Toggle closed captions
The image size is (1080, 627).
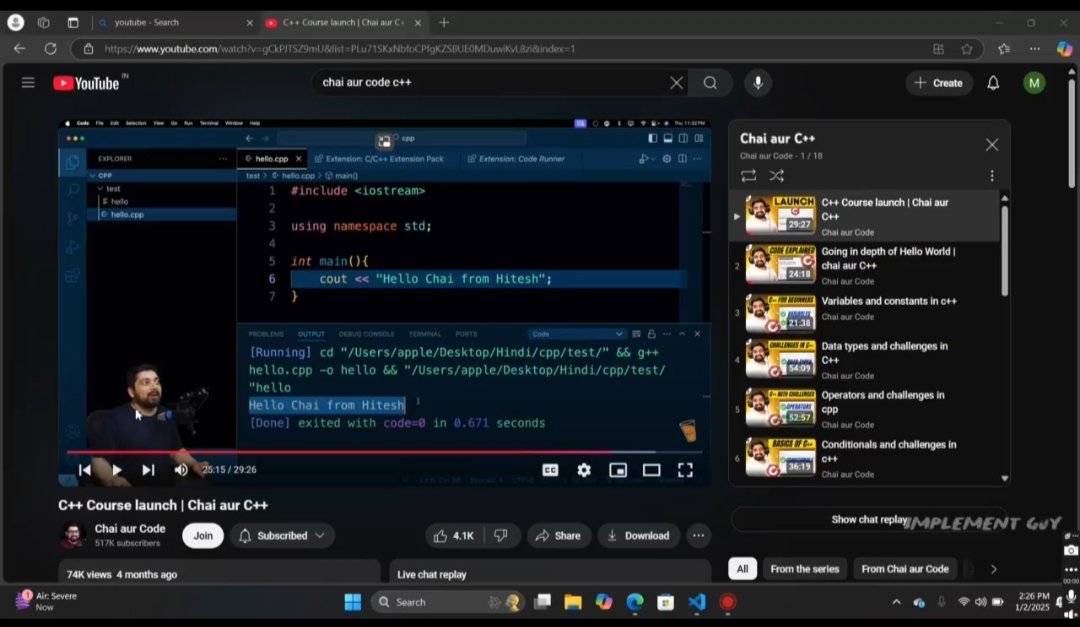click(x=550, y=470)
